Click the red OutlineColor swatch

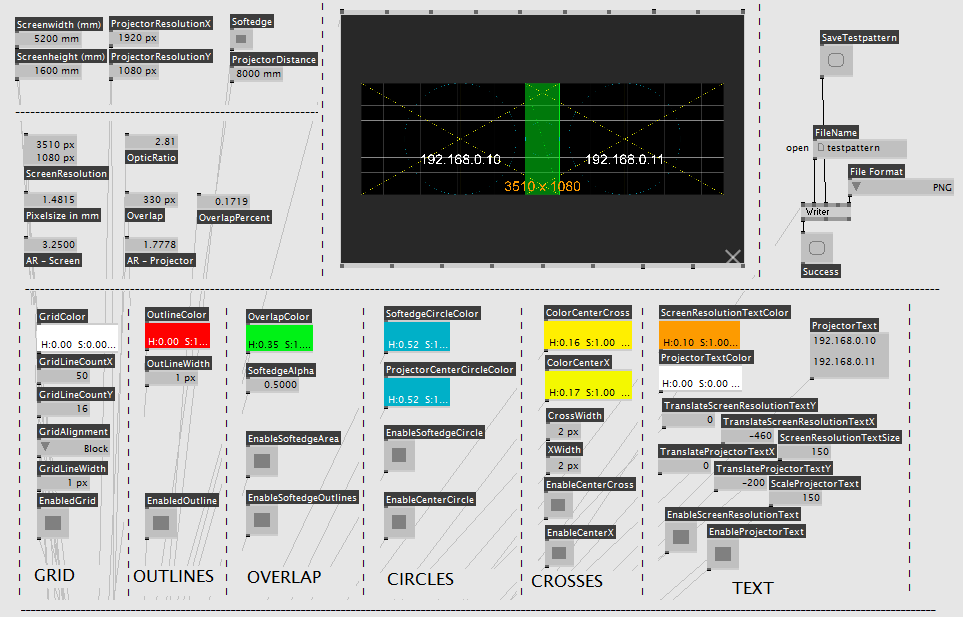point(177,335)
